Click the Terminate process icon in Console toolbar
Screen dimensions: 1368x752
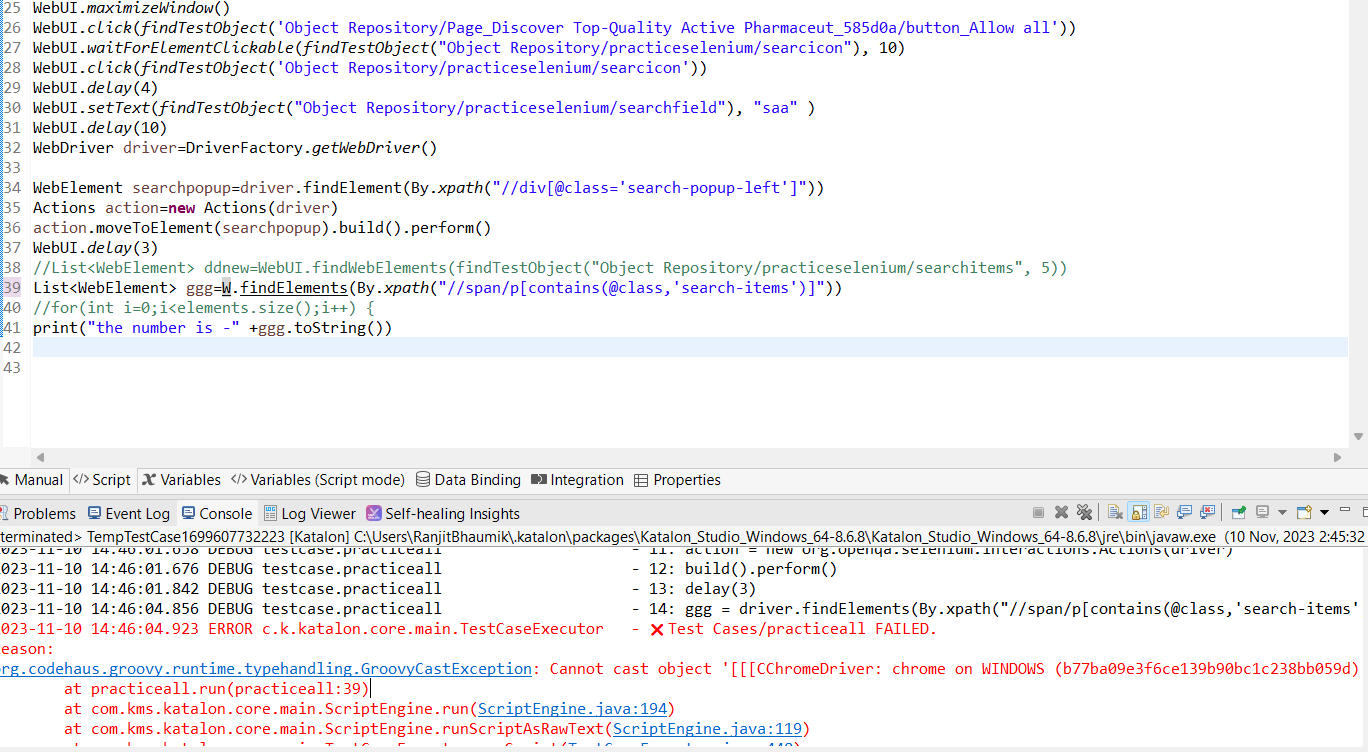[1039, 512]
